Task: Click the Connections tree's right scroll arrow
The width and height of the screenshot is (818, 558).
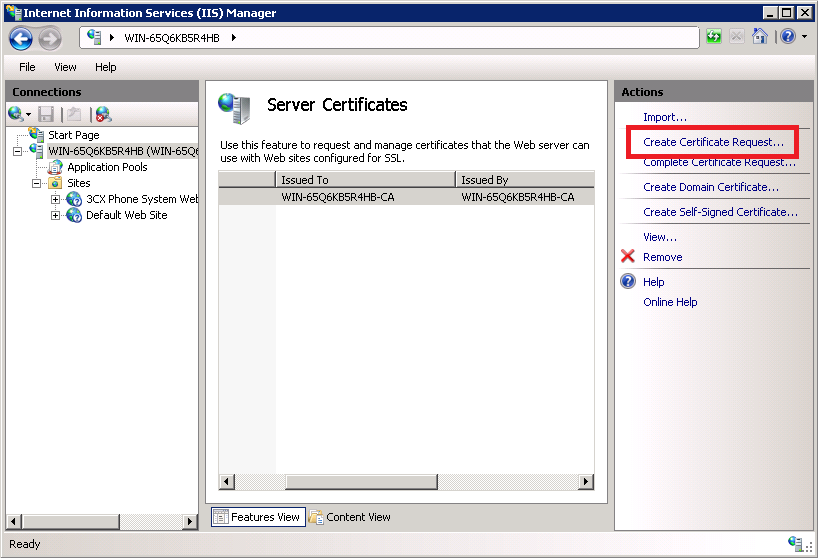Action: click(x=190, y=521)
